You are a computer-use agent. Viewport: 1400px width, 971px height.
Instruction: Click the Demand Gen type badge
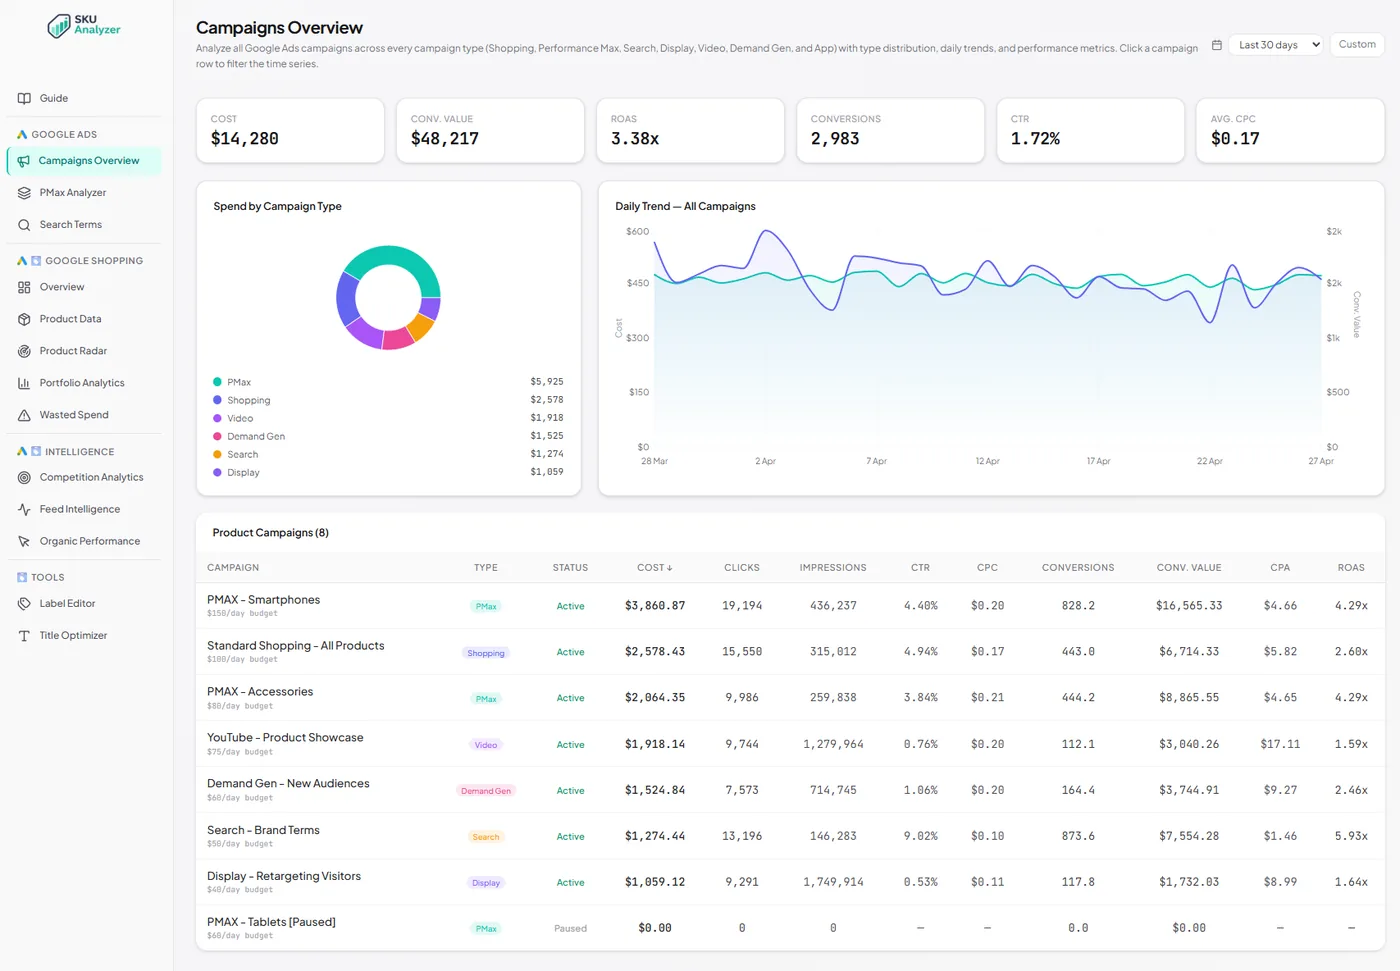pos(486,791)
